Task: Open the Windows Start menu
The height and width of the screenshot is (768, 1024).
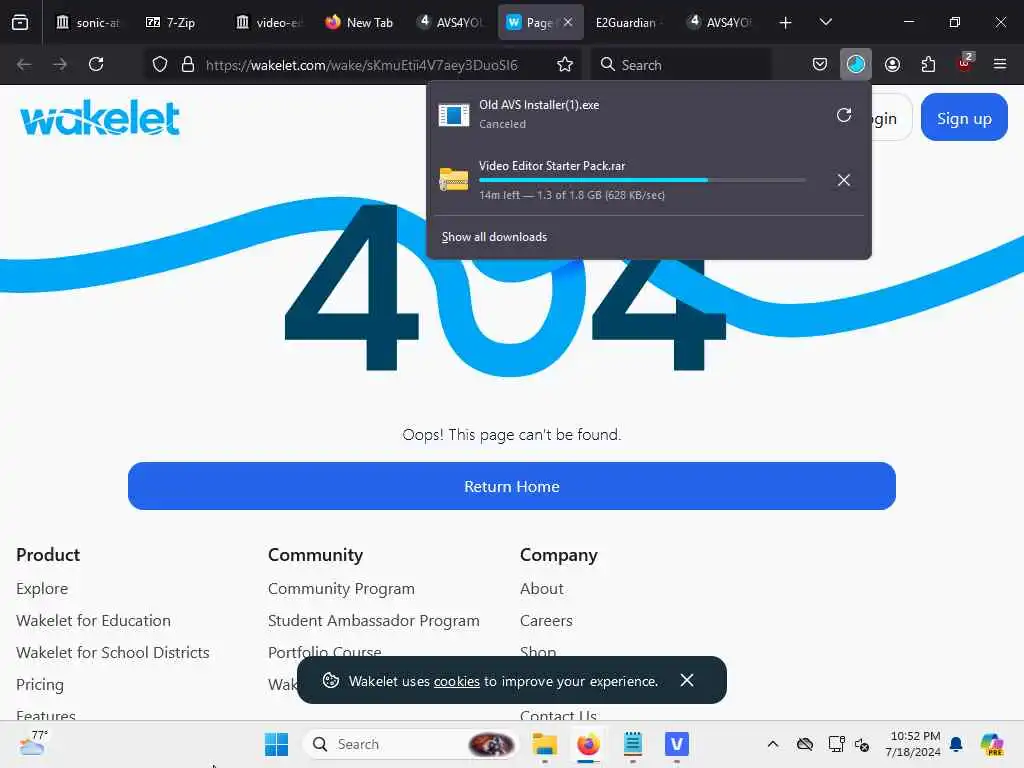Action: point(276,744)
